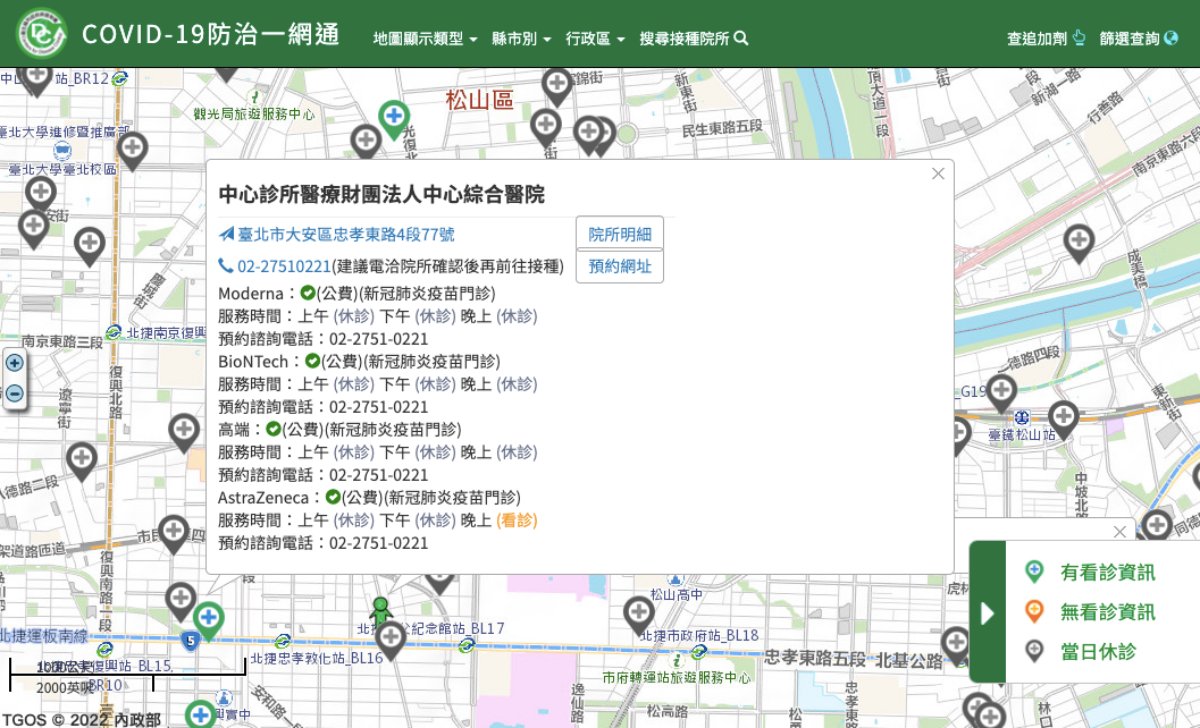This screenshot has height=728, width=1200.
Task: Click the search magnifier icon in navbar
Action: tap(741, 38)
